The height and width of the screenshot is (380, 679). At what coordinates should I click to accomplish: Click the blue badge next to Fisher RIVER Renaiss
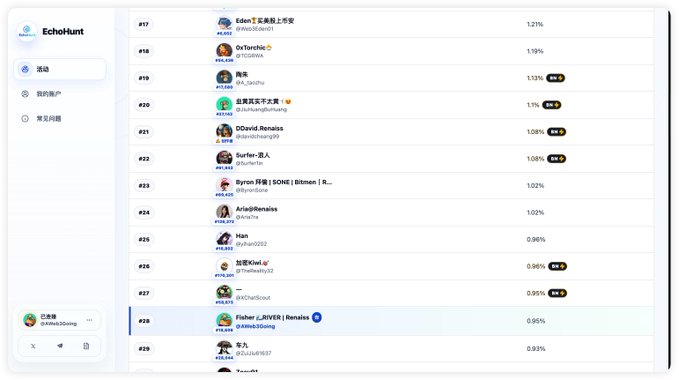point(317,317)
